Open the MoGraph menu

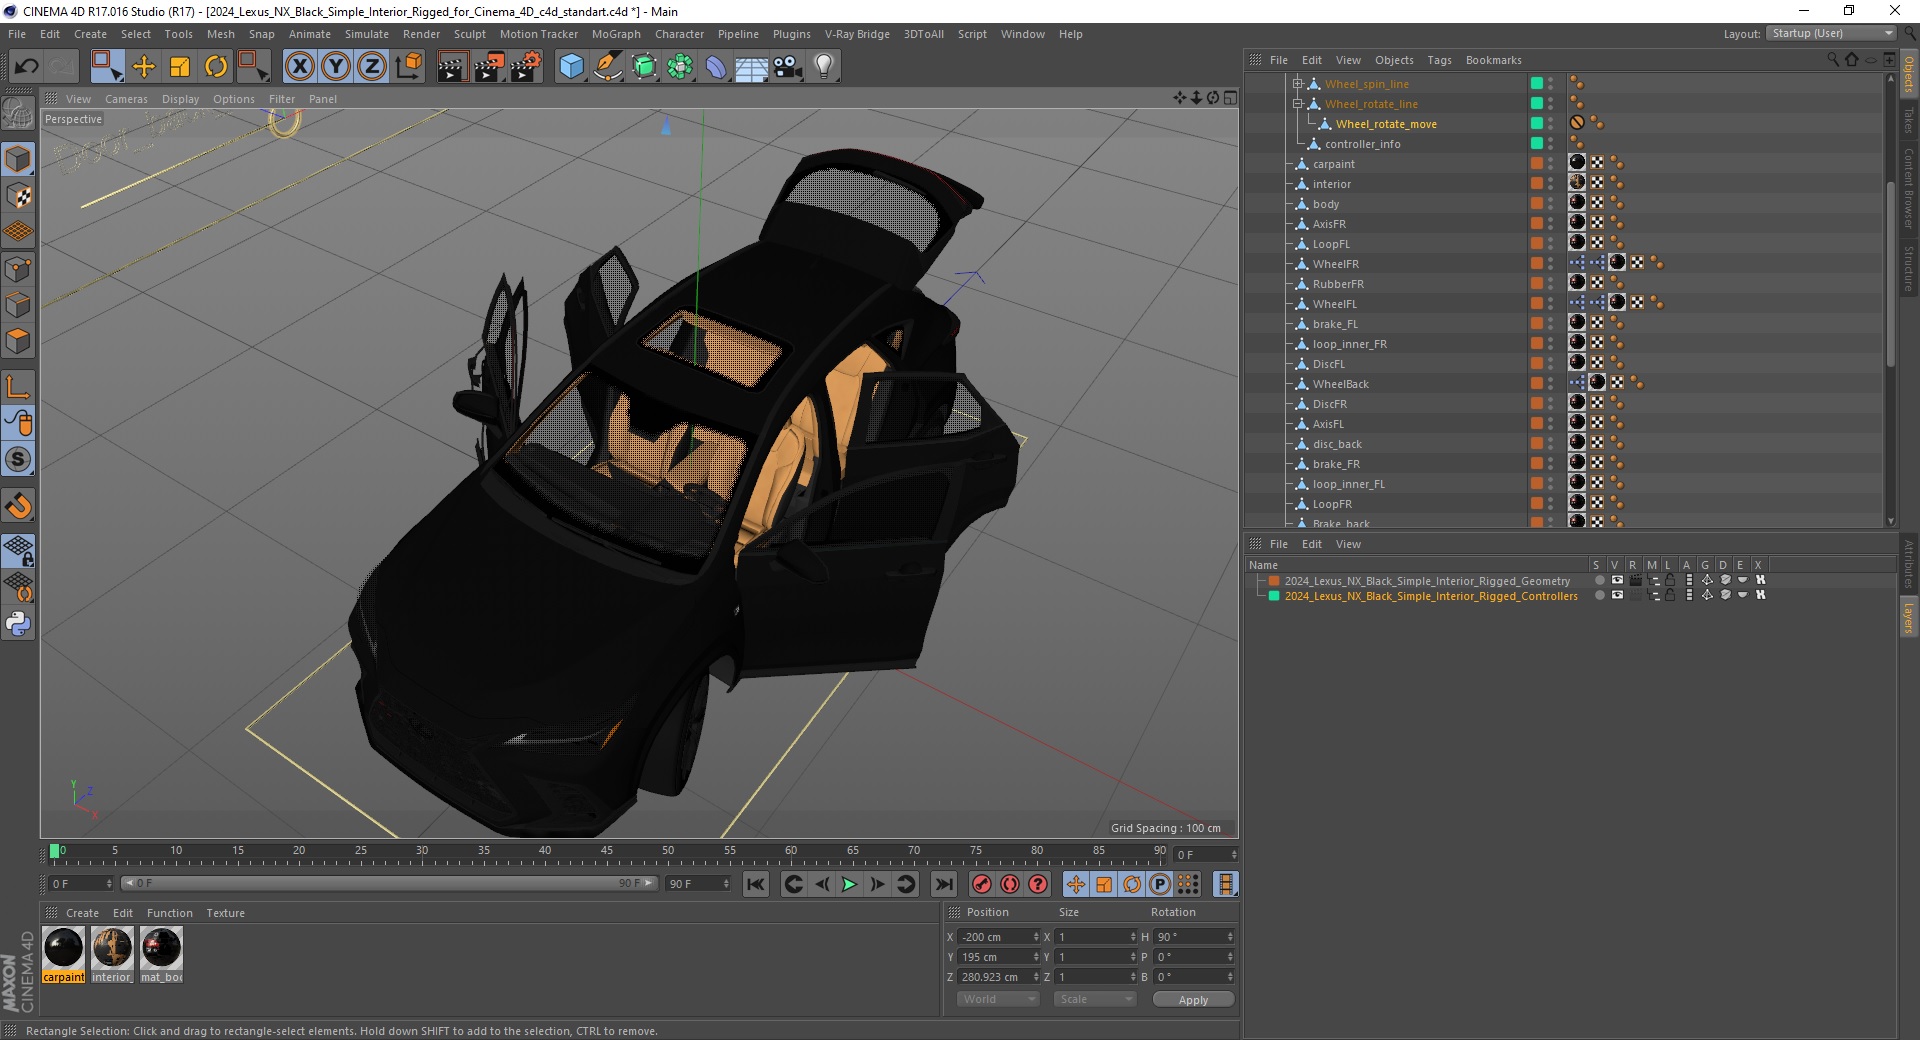(x=616, y=34)
